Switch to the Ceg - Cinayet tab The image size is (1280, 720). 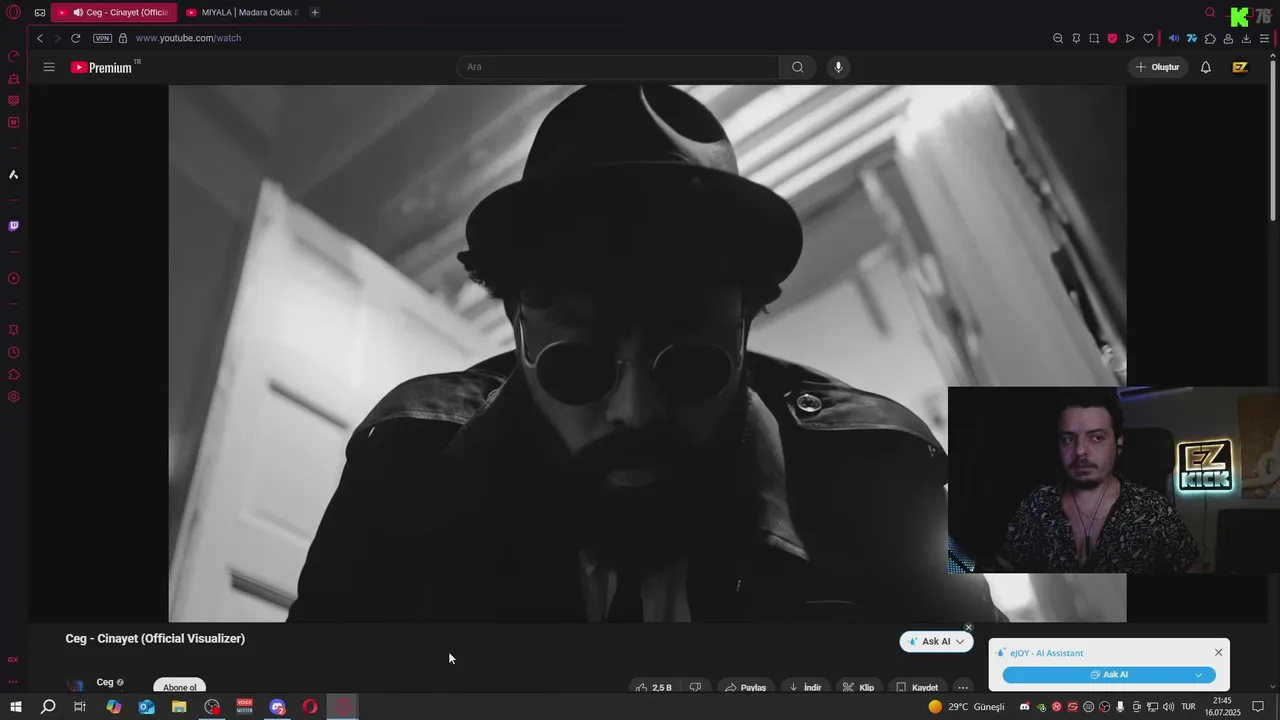pos(113,12)
